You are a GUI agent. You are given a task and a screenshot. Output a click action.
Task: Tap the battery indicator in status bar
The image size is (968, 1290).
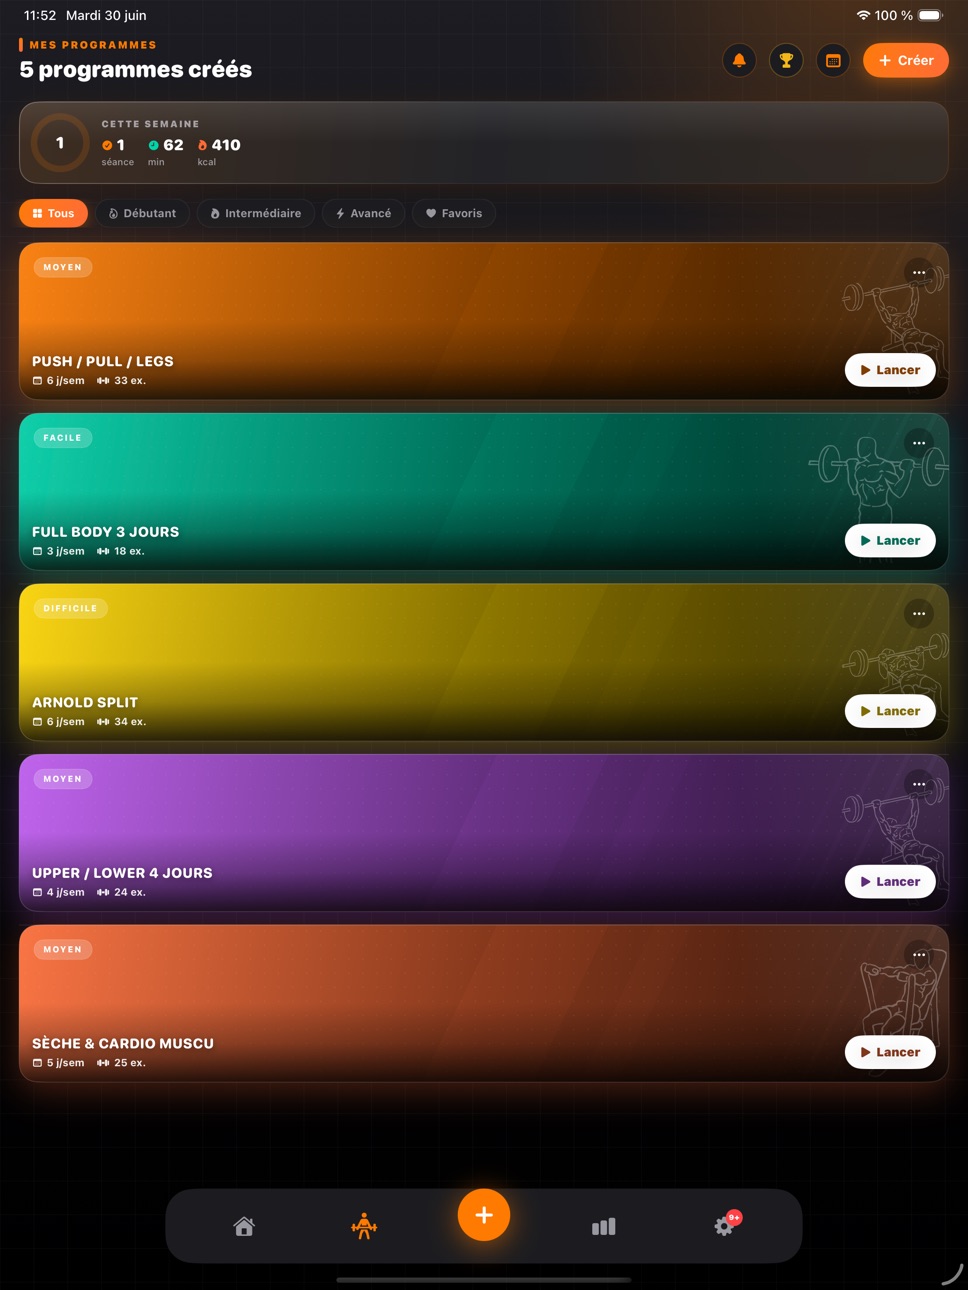pyautogui.click(x=931, y=15)
